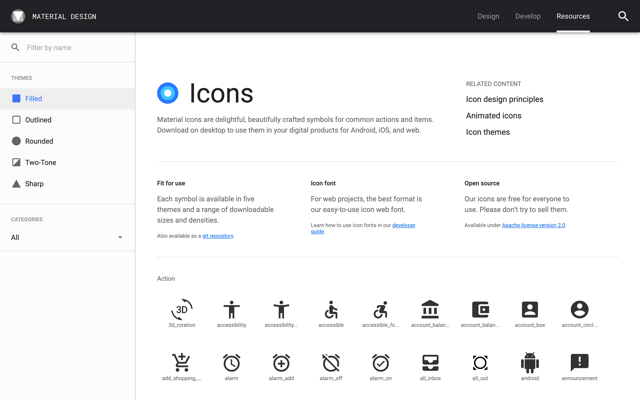Click the MATERIAL DESIGN title text
The height and width of the screenshot is (400, 640).
(x=64, y=16)
